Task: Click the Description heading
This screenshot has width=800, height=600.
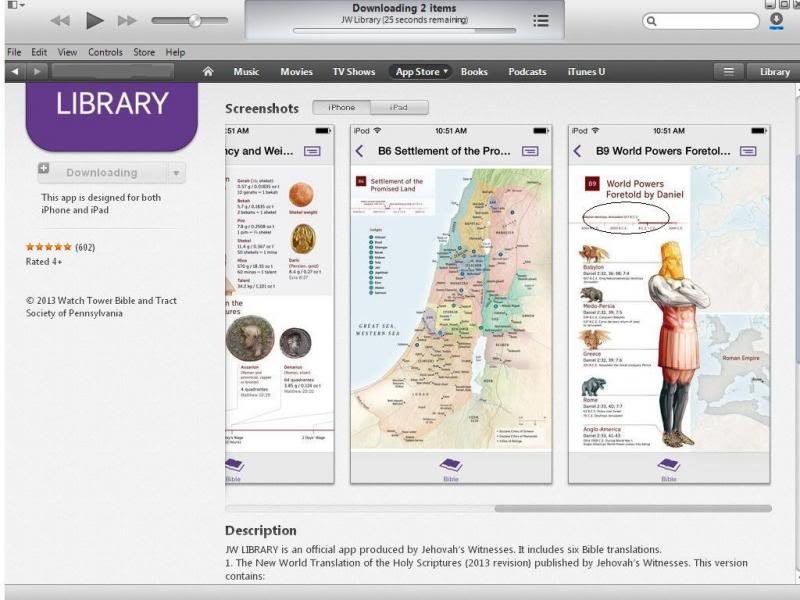Action: (x=261, y=531)
